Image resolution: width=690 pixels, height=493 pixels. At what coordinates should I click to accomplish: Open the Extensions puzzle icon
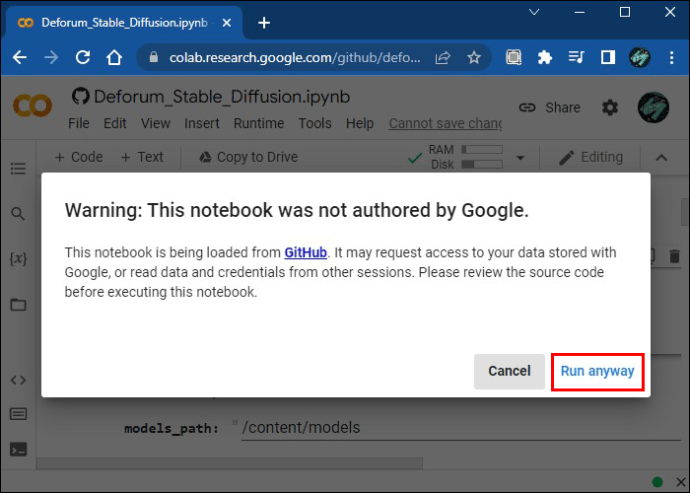click(x=545, y=58)
